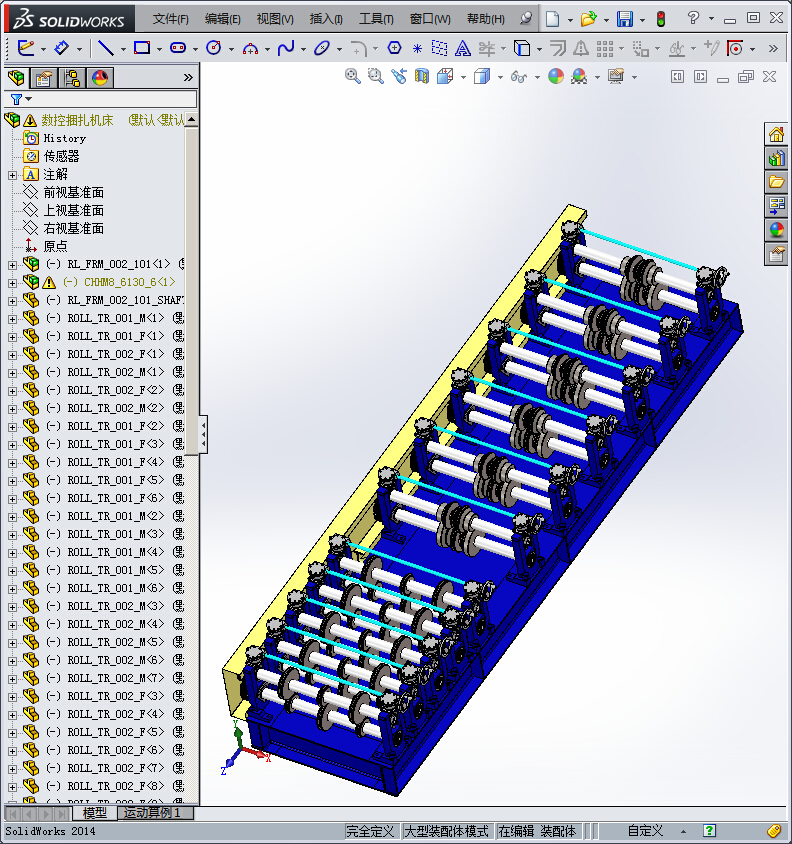This screenshot has height=844, width=792.
Task: Select the Slot sketch tool
Action: click(178, 48)
